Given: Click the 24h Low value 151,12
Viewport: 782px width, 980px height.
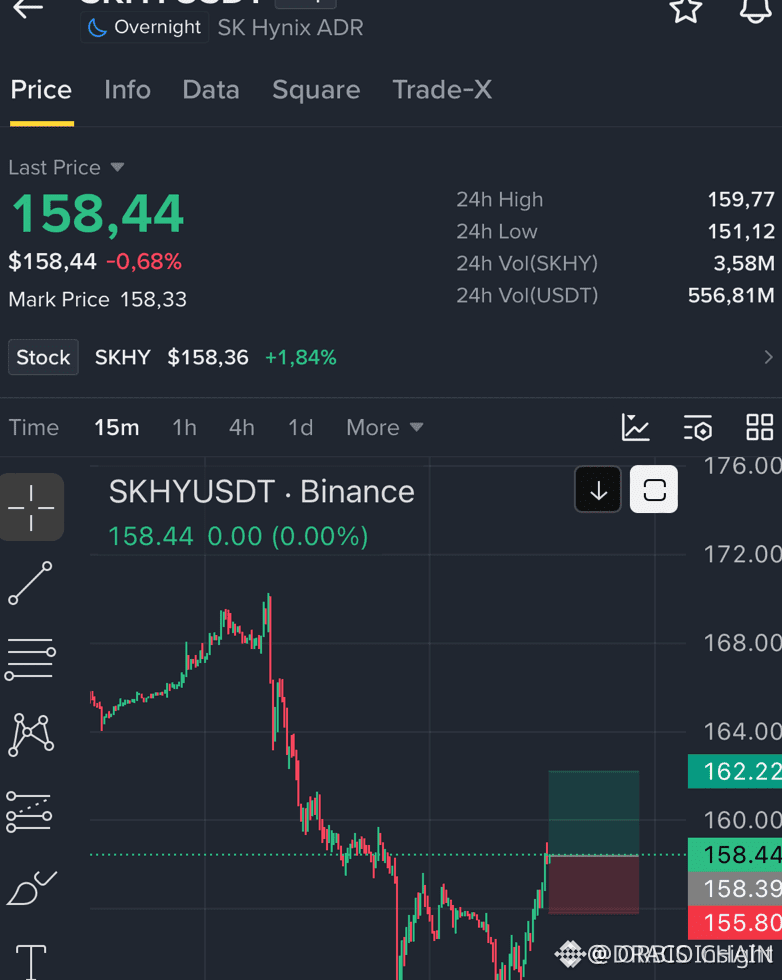Looking at the screenshot, I should (x=741, y=232).
